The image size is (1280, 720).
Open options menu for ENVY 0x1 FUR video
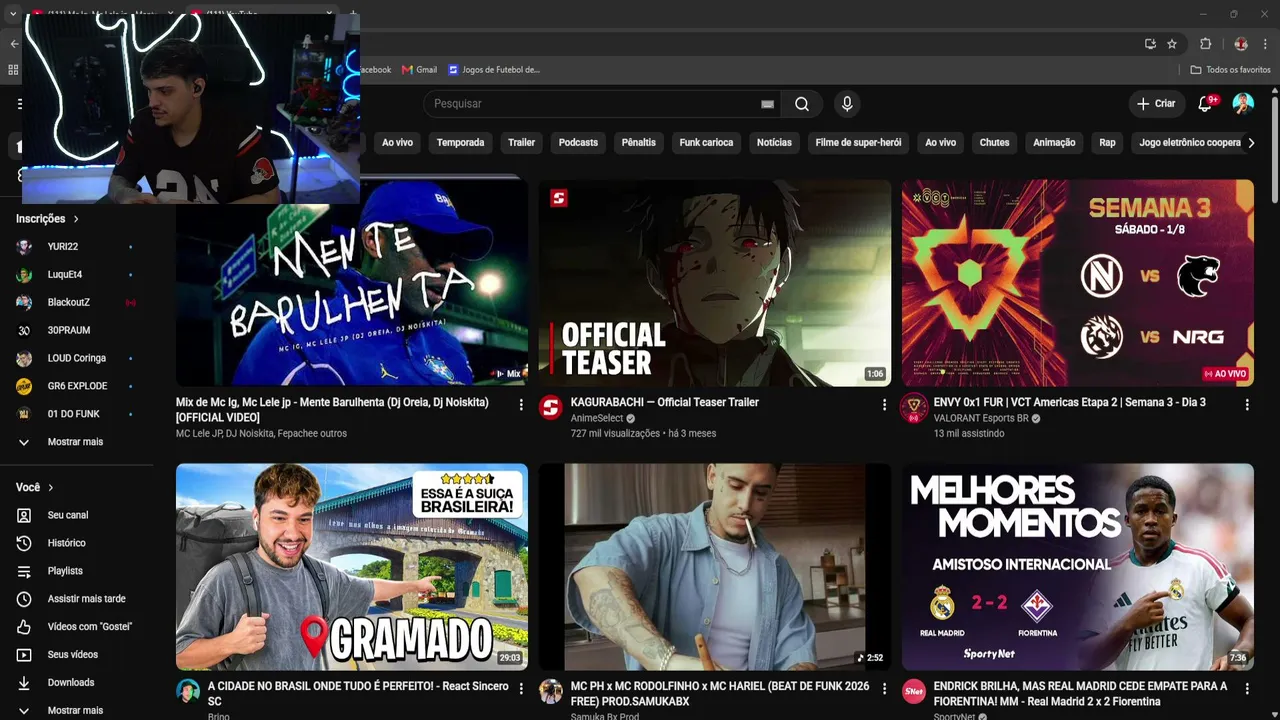click(x=1247, y=405)
